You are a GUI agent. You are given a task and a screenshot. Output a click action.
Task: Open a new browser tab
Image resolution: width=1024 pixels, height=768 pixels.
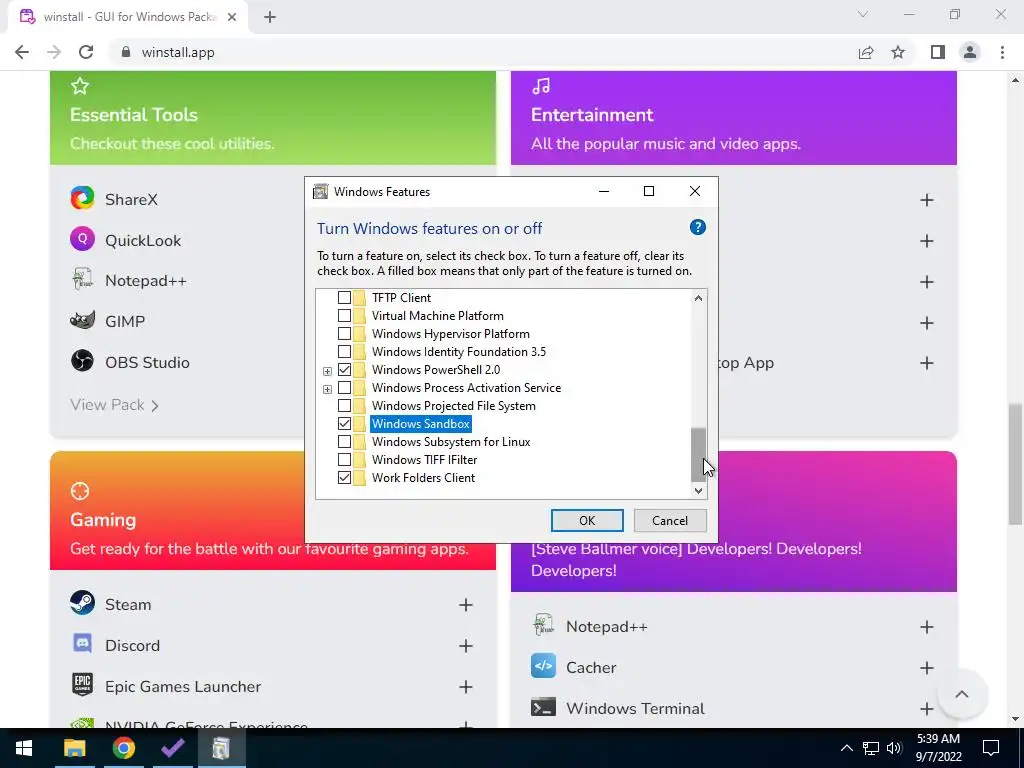coord(270,18)
